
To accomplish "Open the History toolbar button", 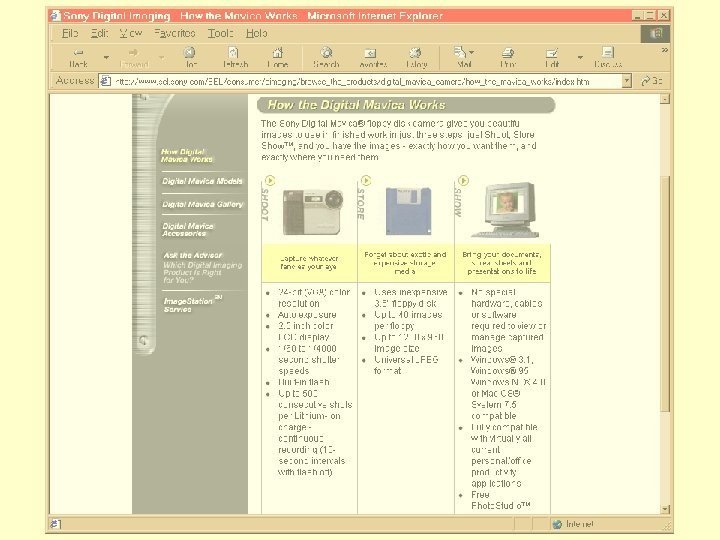I will (x=416, y=57).
